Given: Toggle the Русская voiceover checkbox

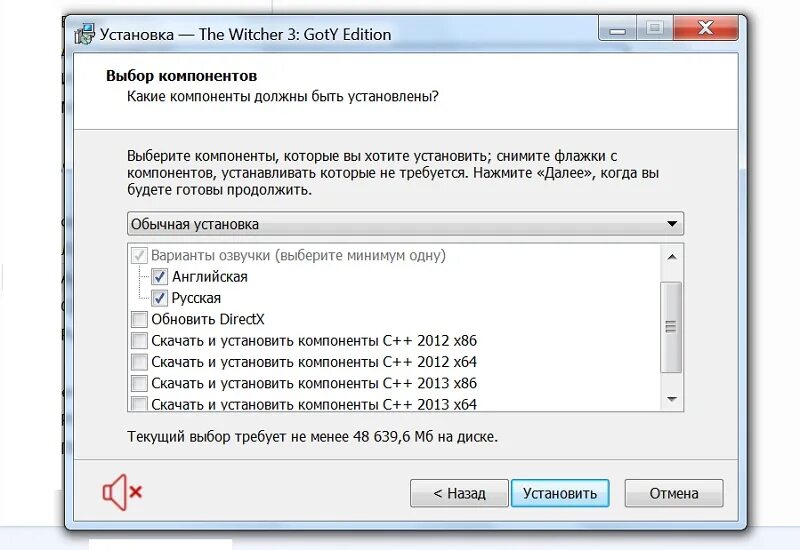Looking at the screenshot, I should point(159,298).
